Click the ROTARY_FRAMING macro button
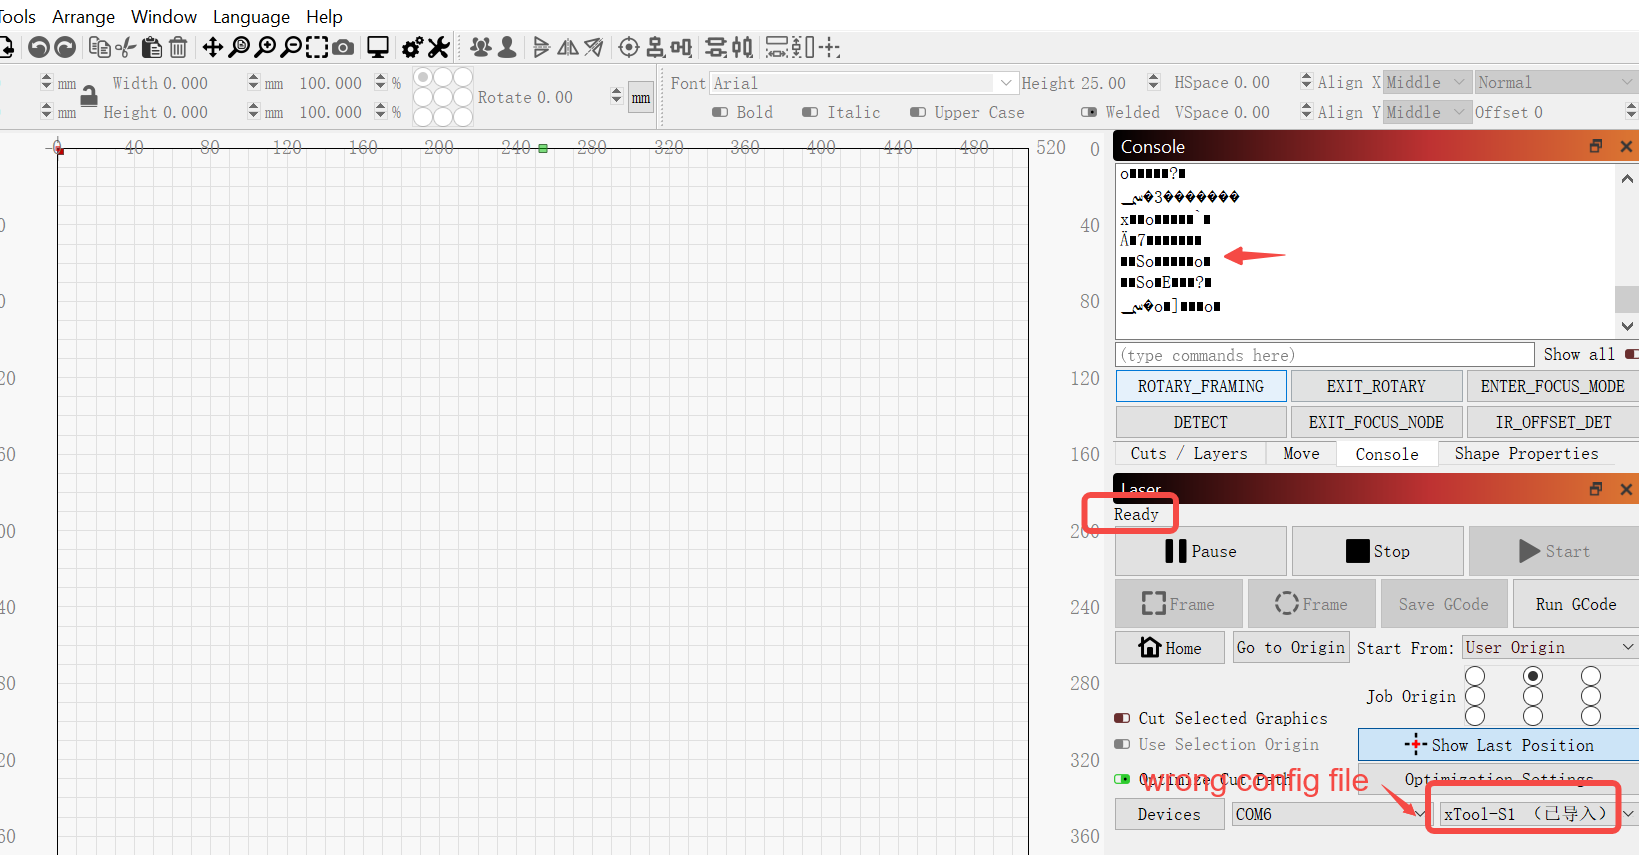 pos(1200,386)
